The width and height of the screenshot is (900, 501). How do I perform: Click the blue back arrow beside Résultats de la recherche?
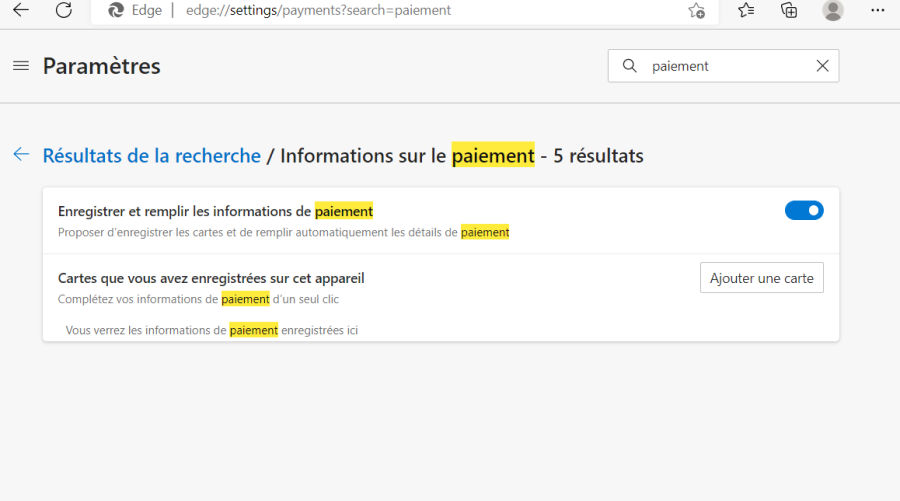[21, 154]
